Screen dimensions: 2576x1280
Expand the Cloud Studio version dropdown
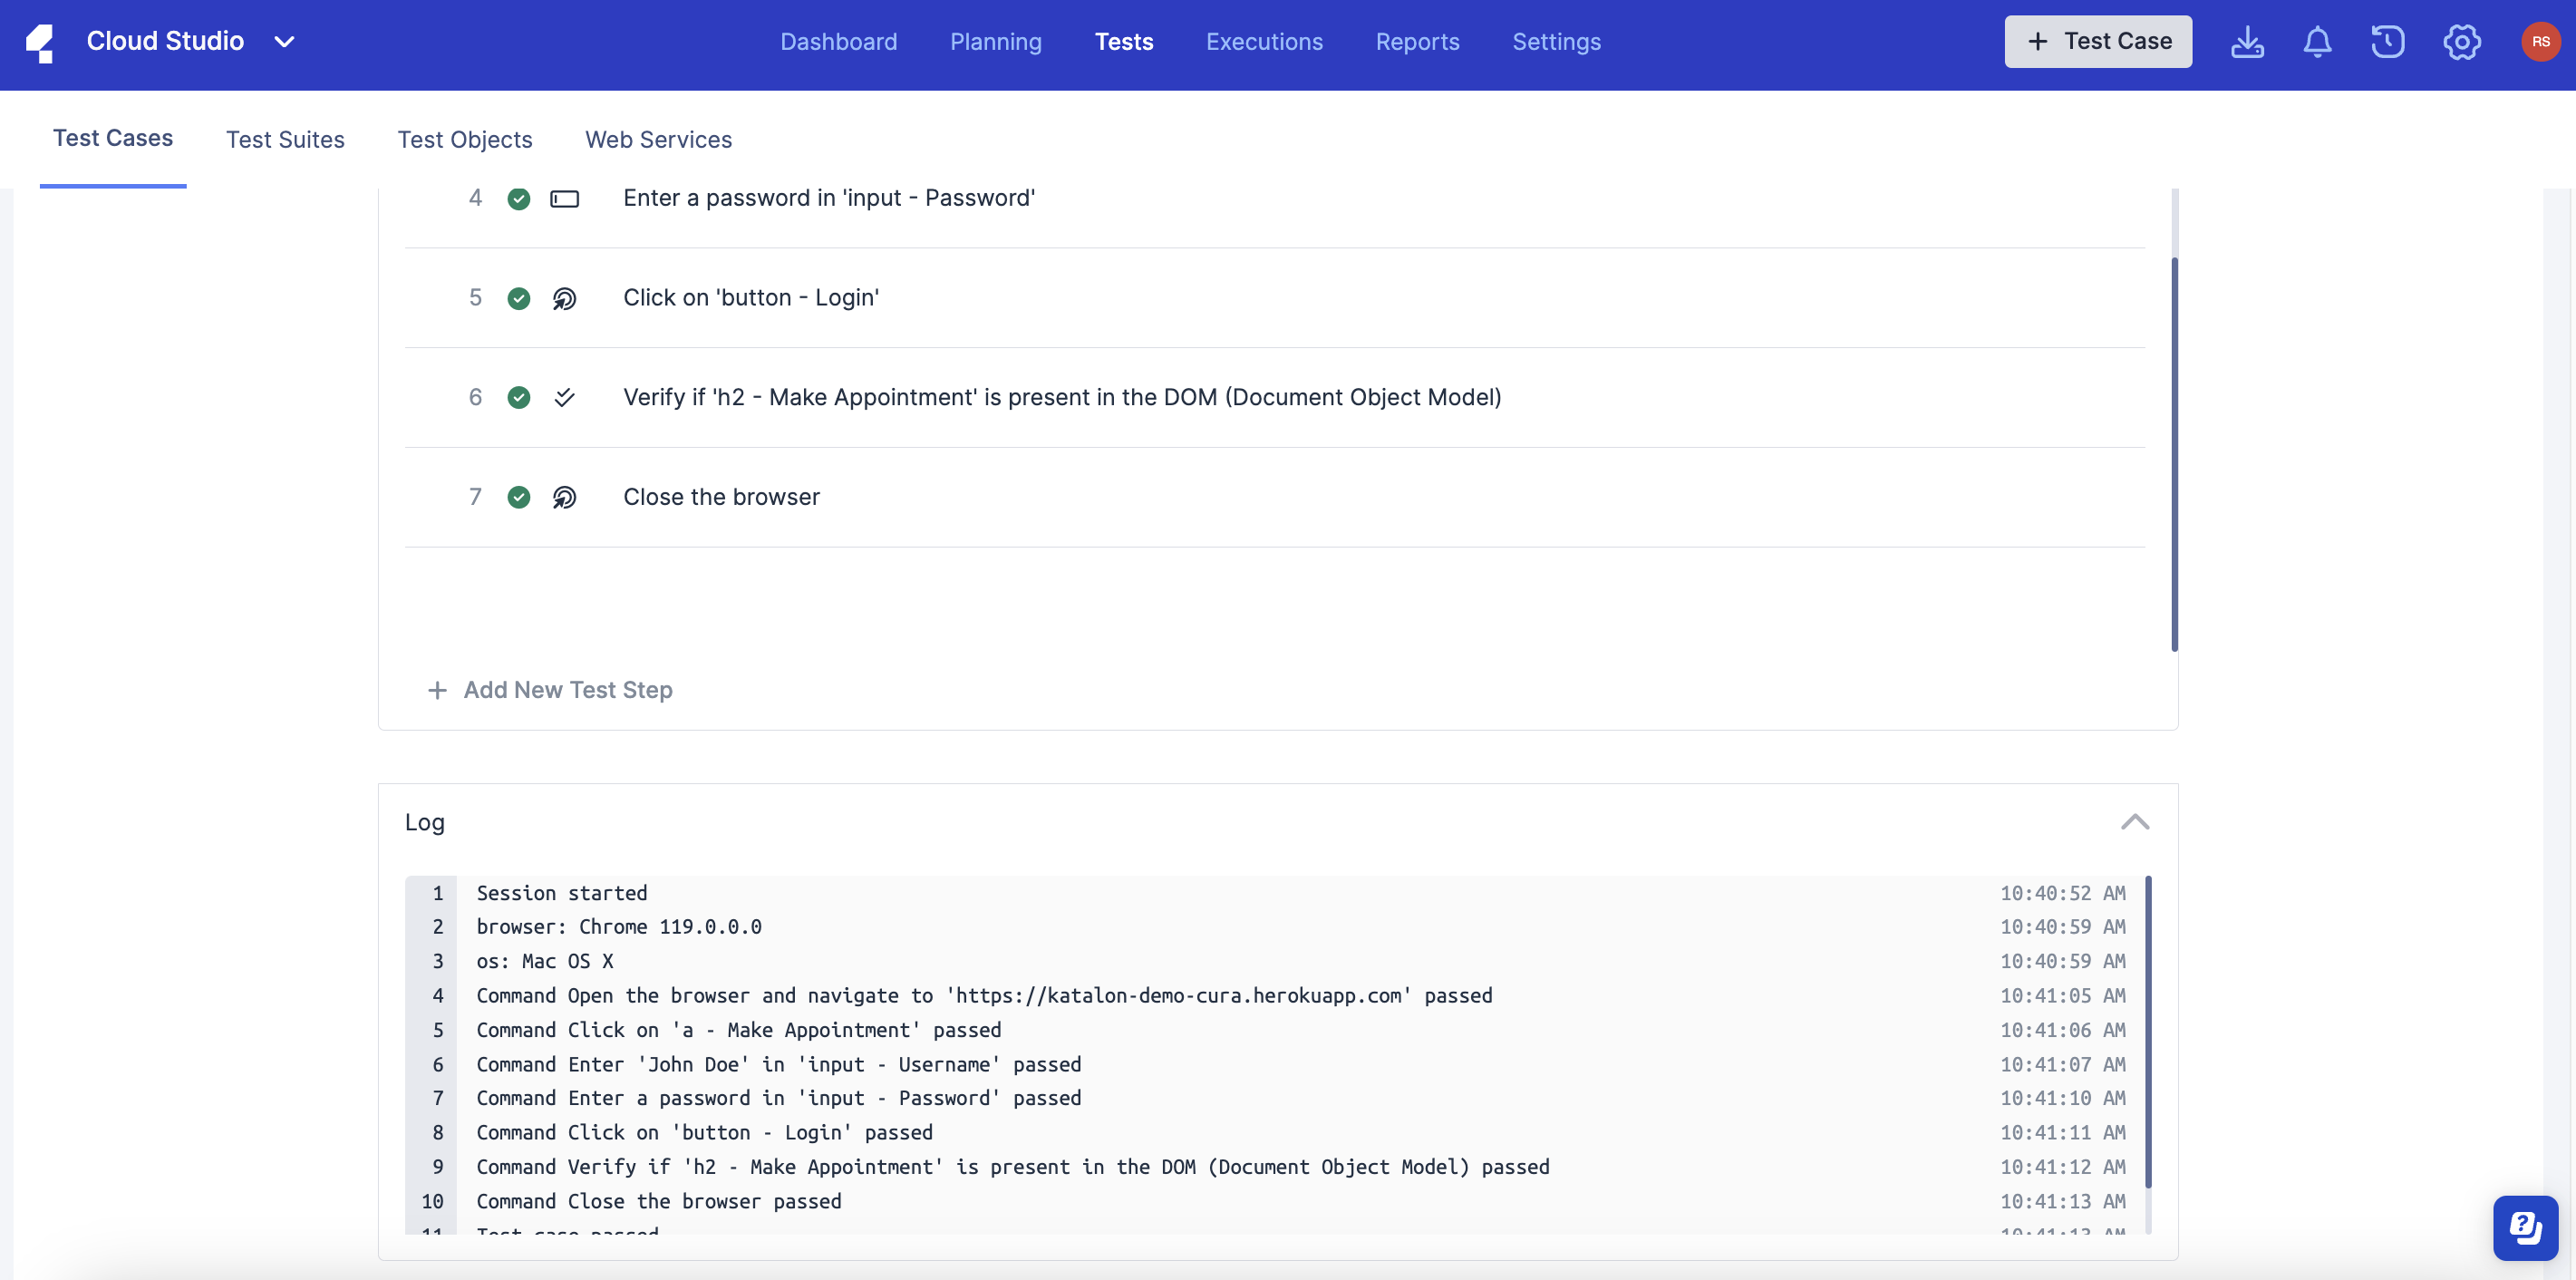286,41
